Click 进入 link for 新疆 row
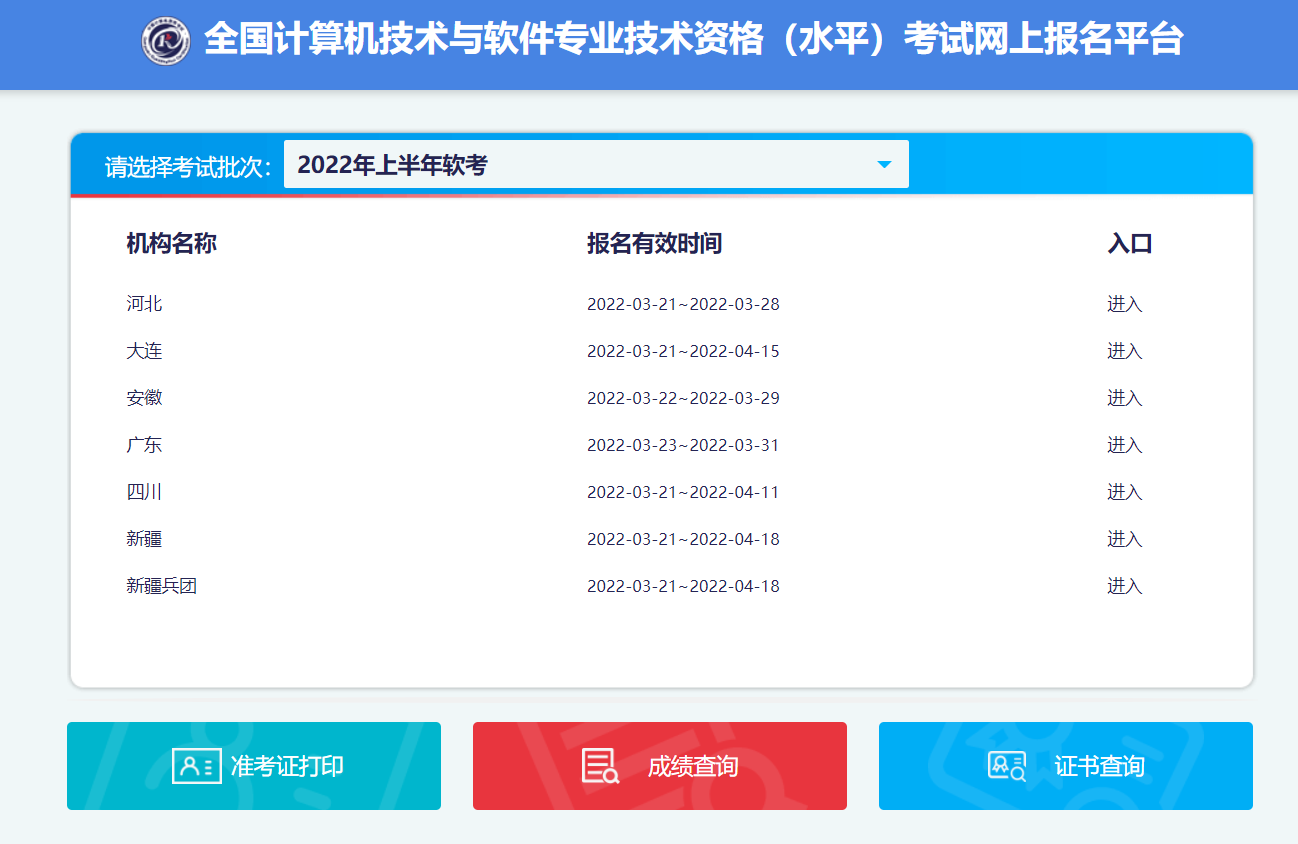This screenshot has height=844, width=1298. click(x=1124, y=539)
